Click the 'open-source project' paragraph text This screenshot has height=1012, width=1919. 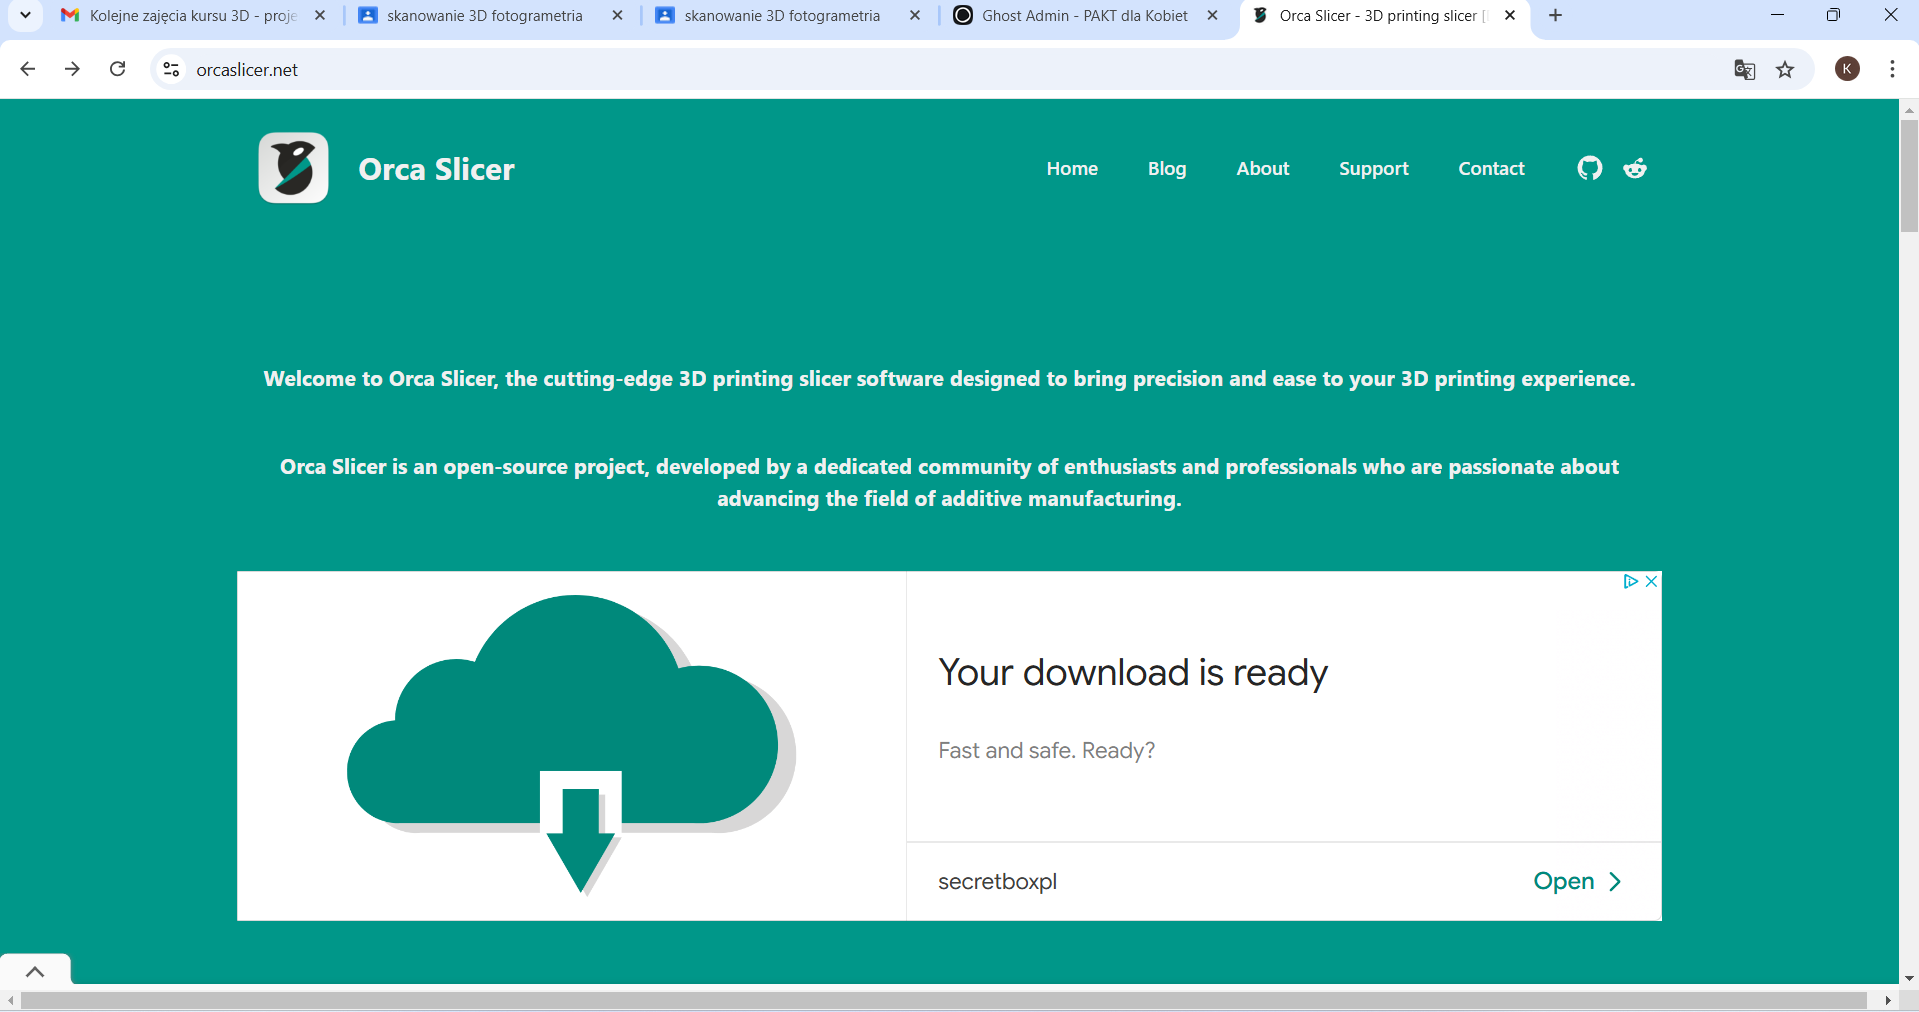pos(949,482)
